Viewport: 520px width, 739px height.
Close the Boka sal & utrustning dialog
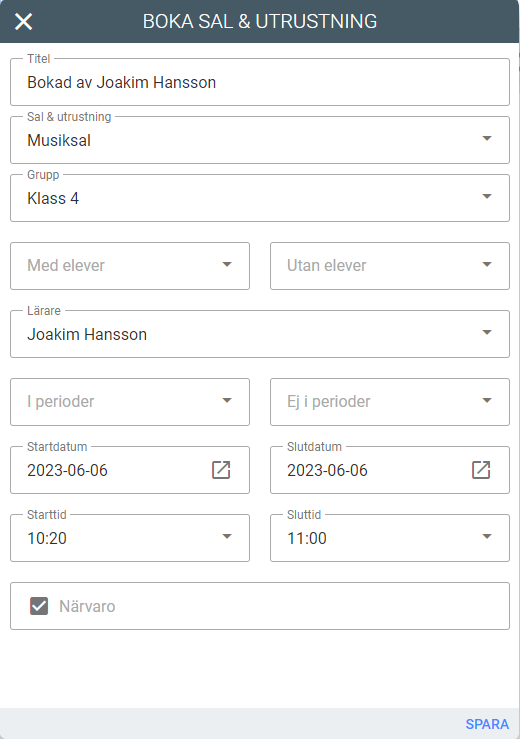point(24,22)
